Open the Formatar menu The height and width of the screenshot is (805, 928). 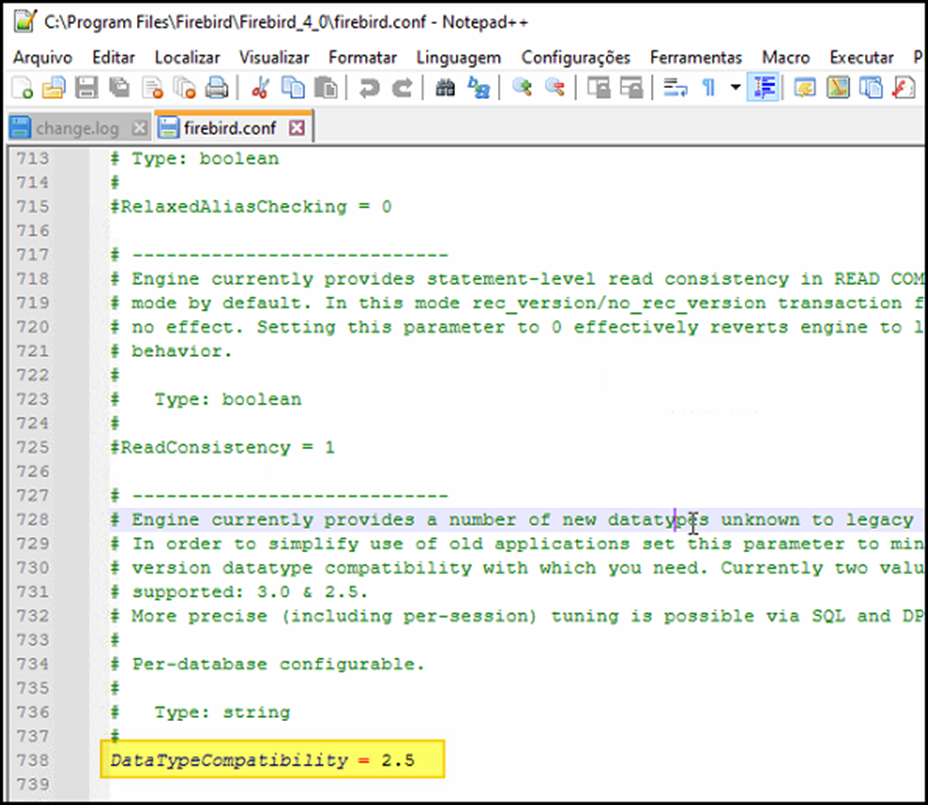[362, 57]
